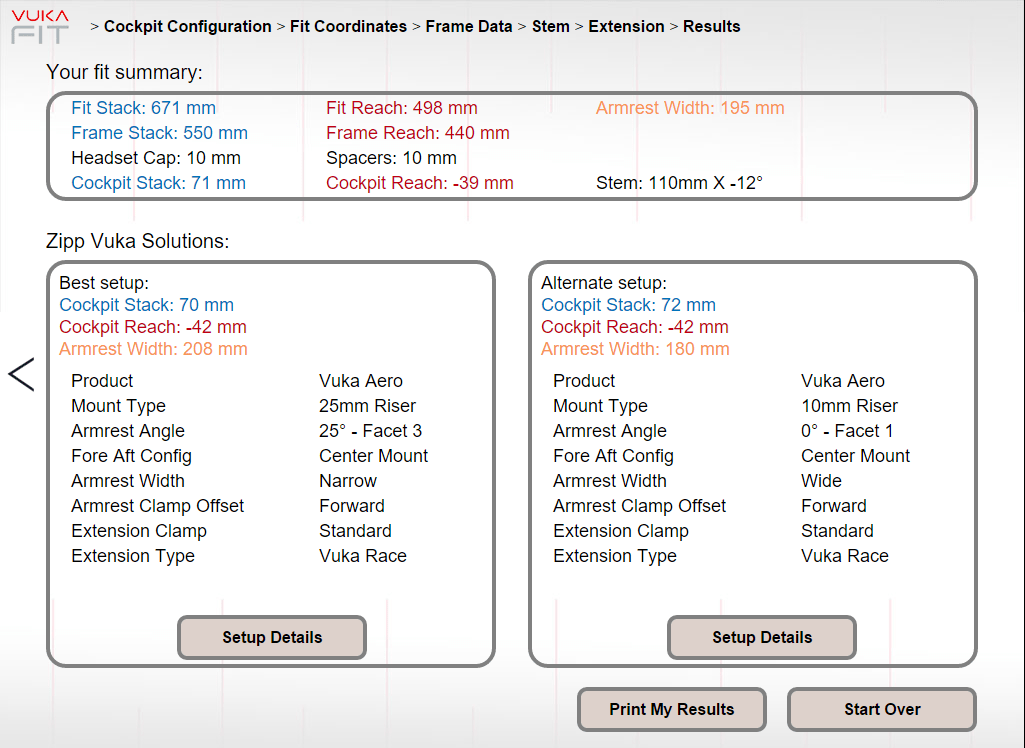Print My Results button

pos(671,709)
